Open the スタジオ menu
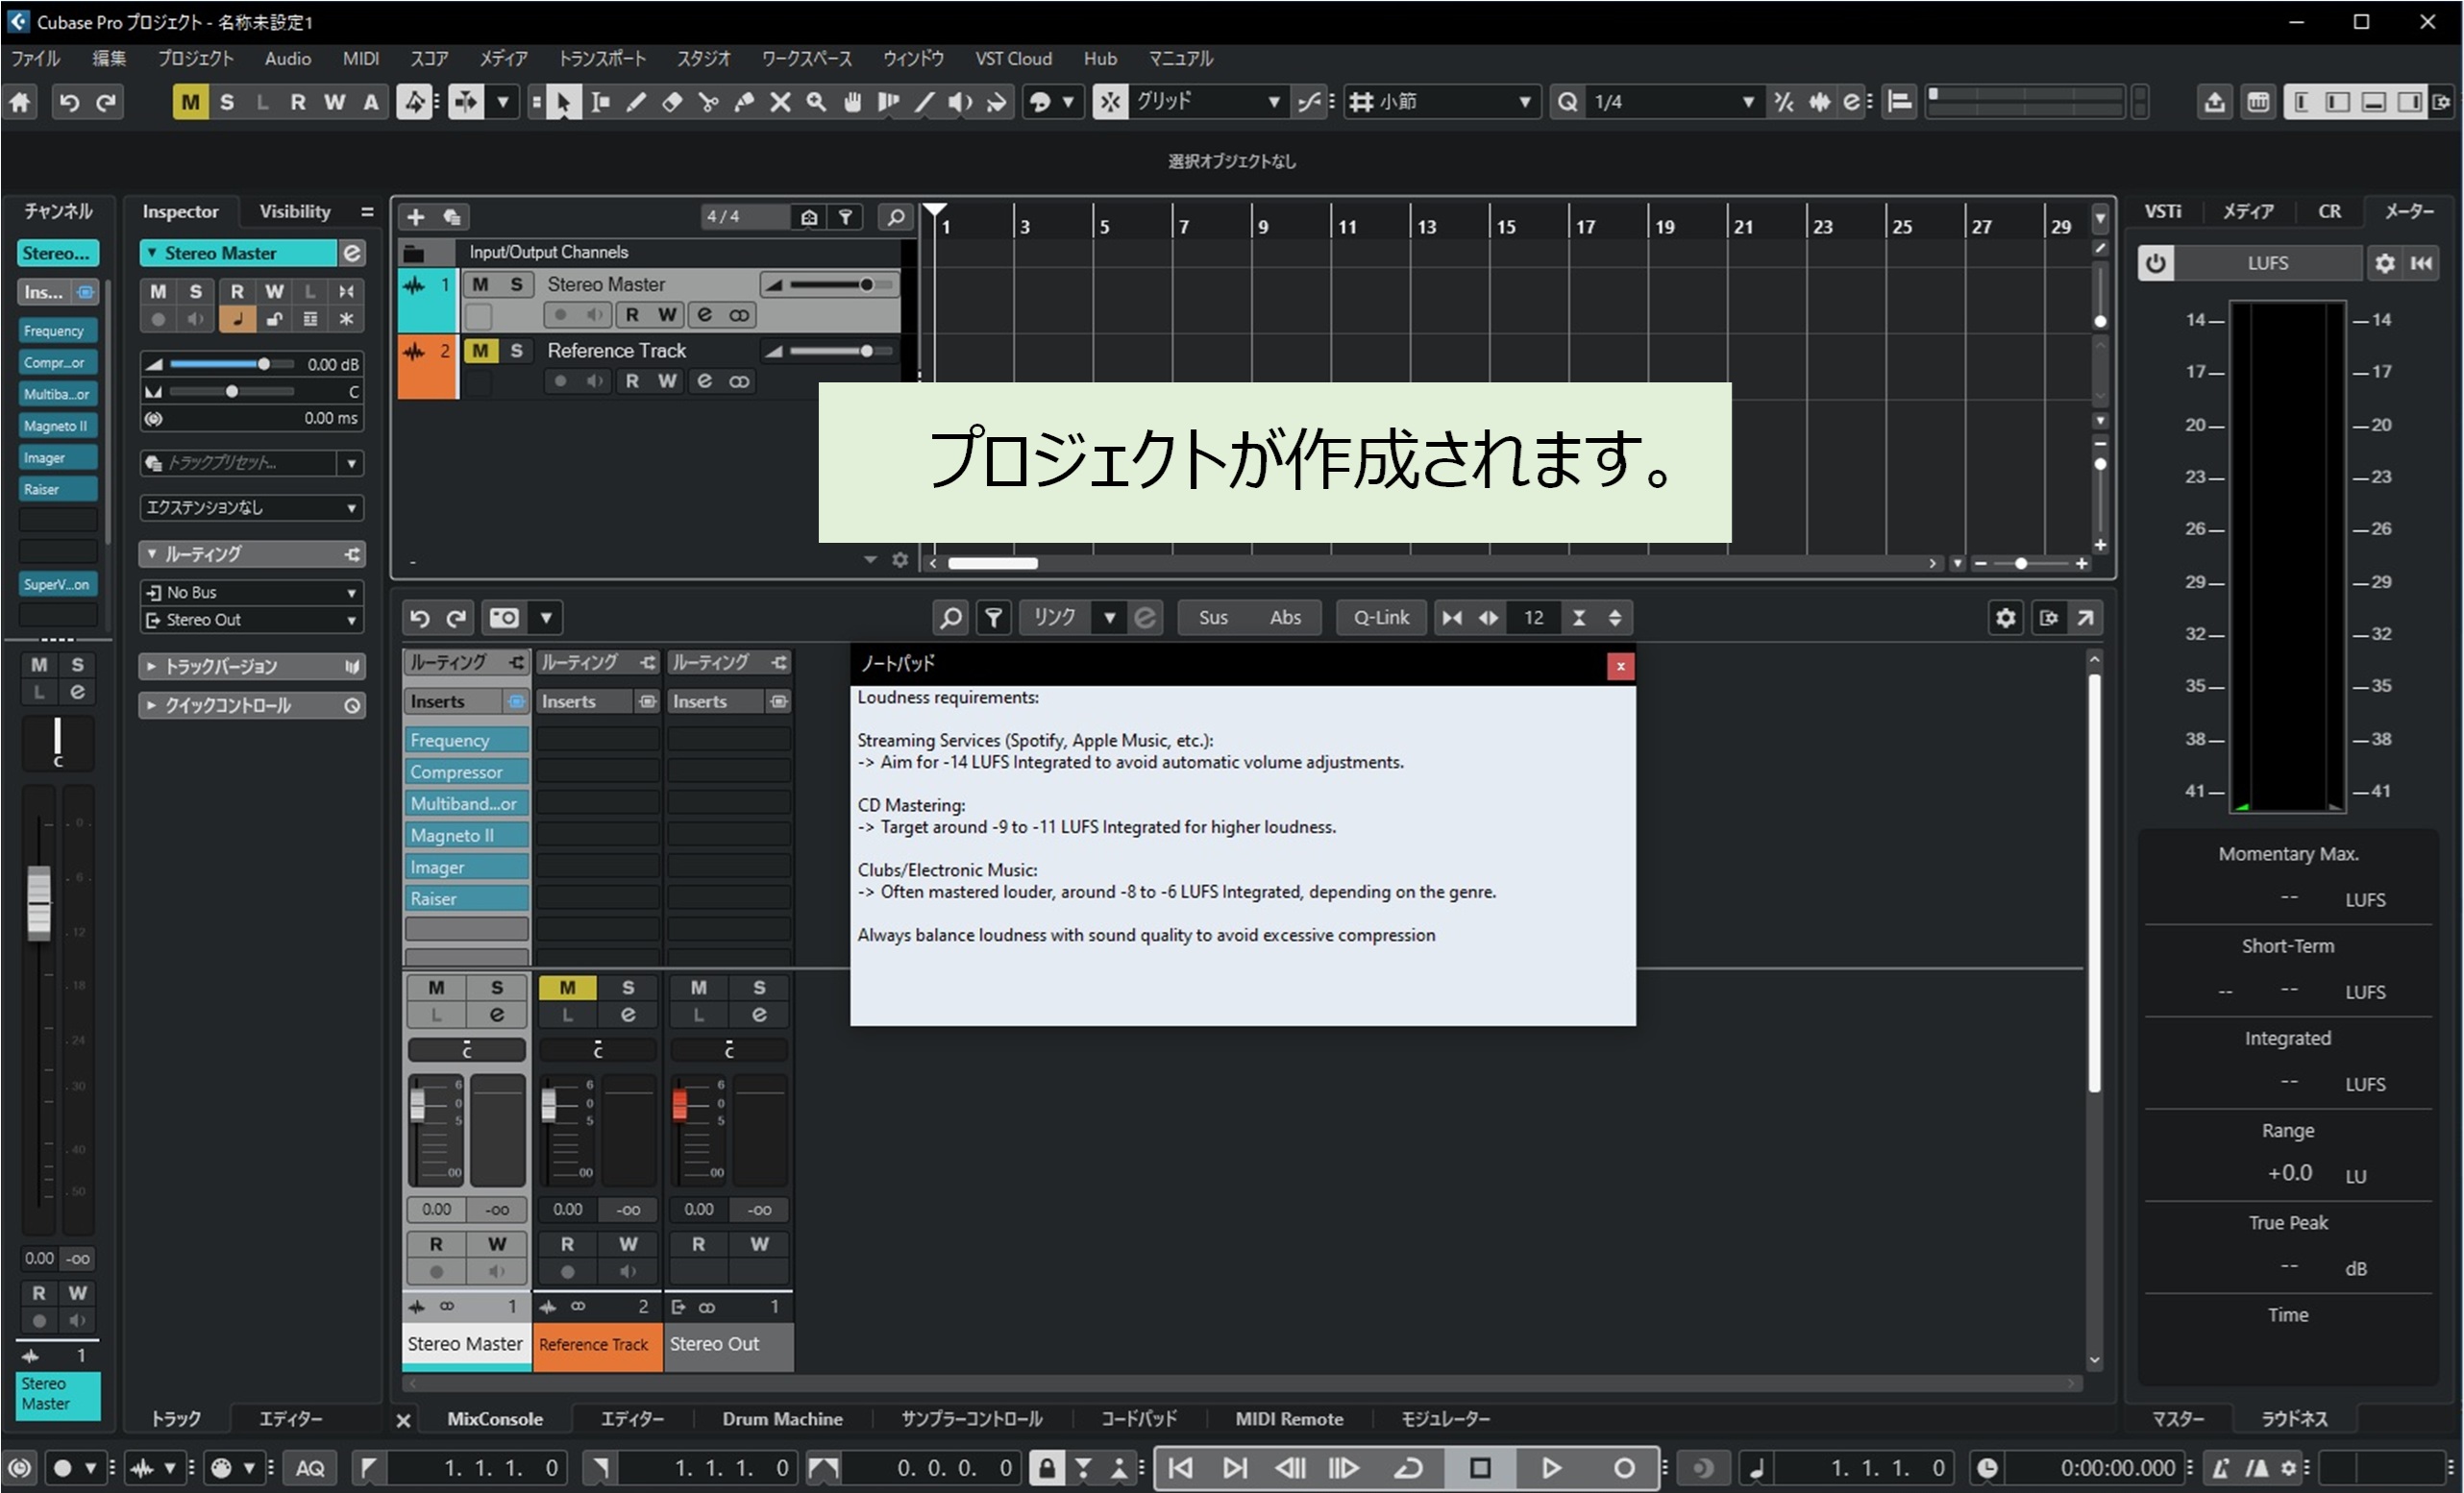Image resolution: width=2464 pixels, height=1493 pixels. [703, 58]
